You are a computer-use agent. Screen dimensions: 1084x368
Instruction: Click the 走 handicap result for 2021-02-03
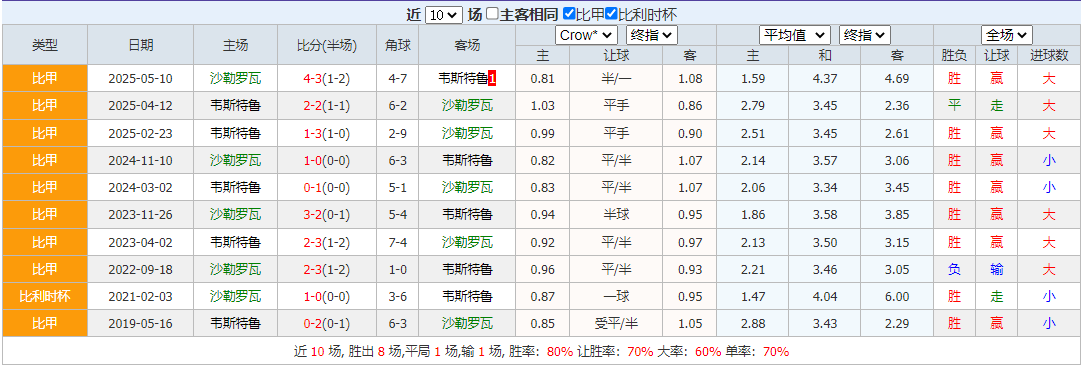(x=996, y=297)
